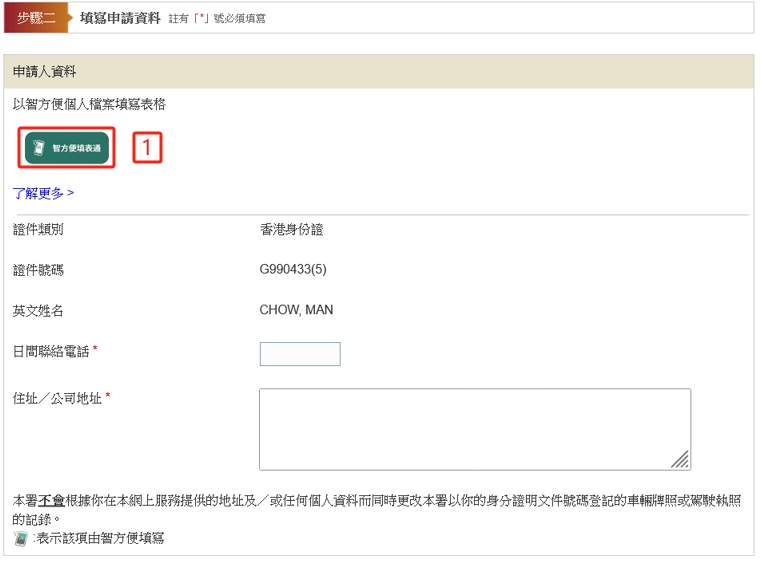Click the phone icon inside the 智方便 button
The image size is (761, 562).
pos(38,148)
